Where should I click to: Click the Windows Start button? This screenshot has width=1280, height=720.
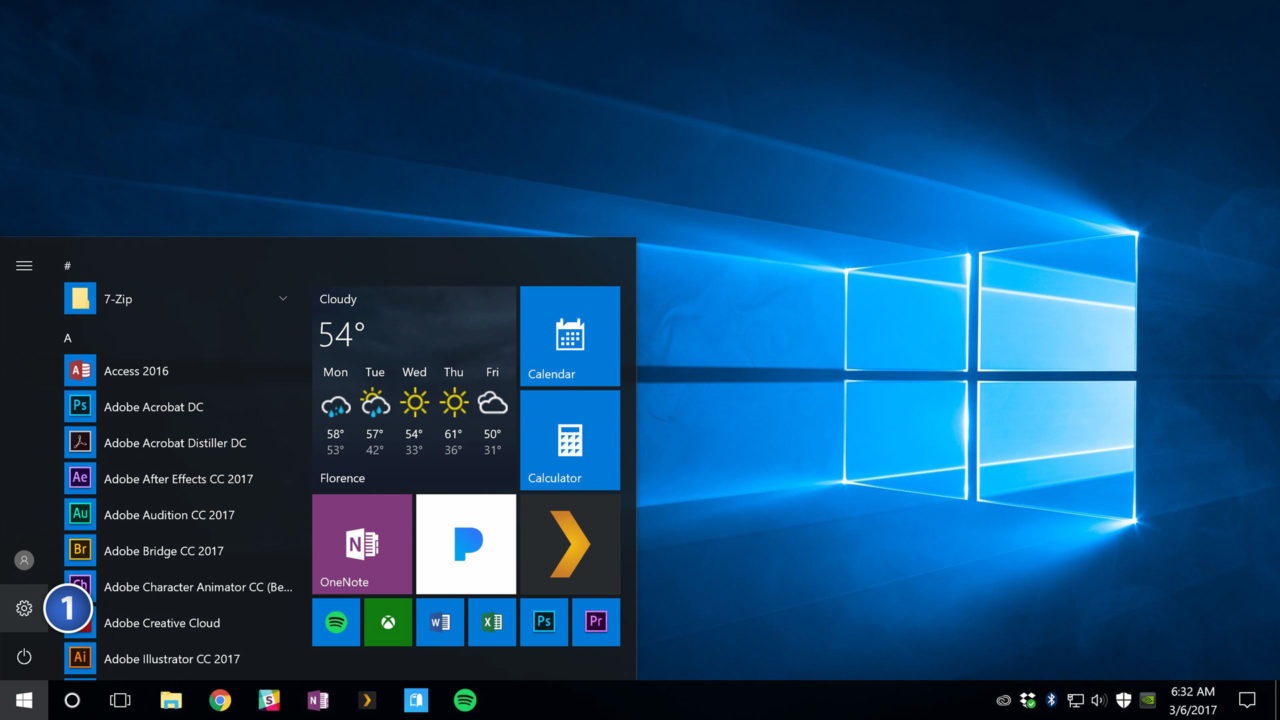coord(24,700)
